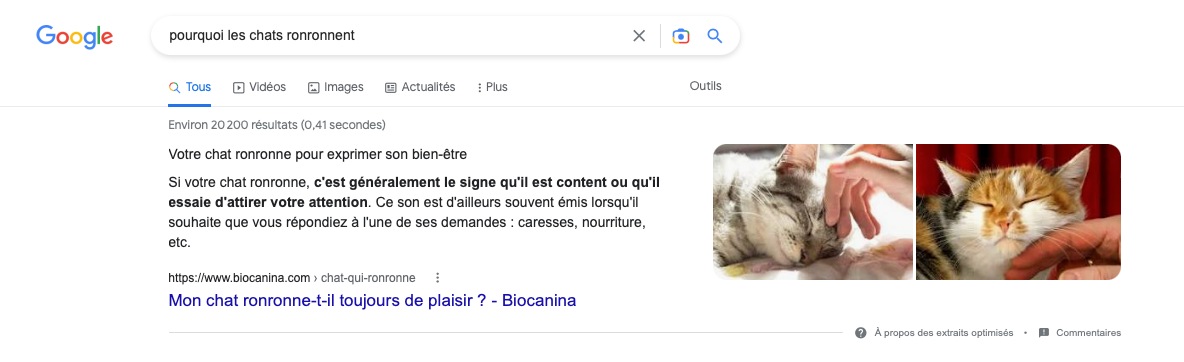The height and width of the screenshot is (362, 1184).
Task: Click the Commentaires link
Action: click(x=1088, y=333)
